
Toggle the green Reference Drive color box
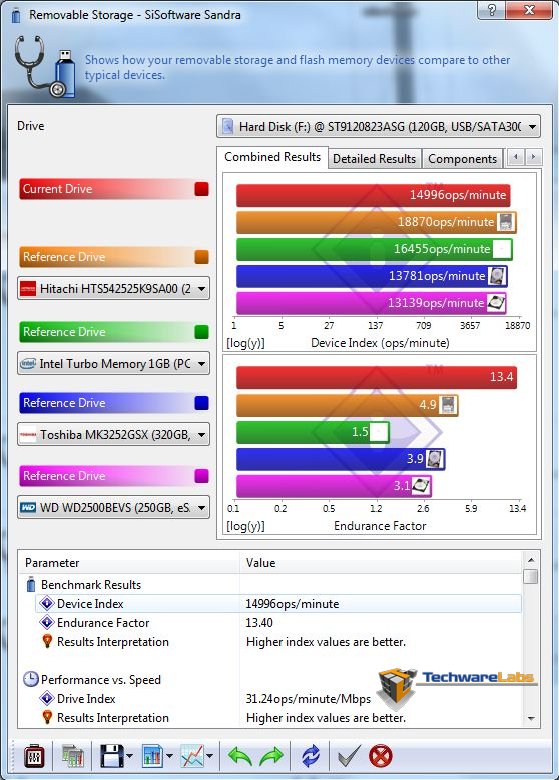(201, 332)
